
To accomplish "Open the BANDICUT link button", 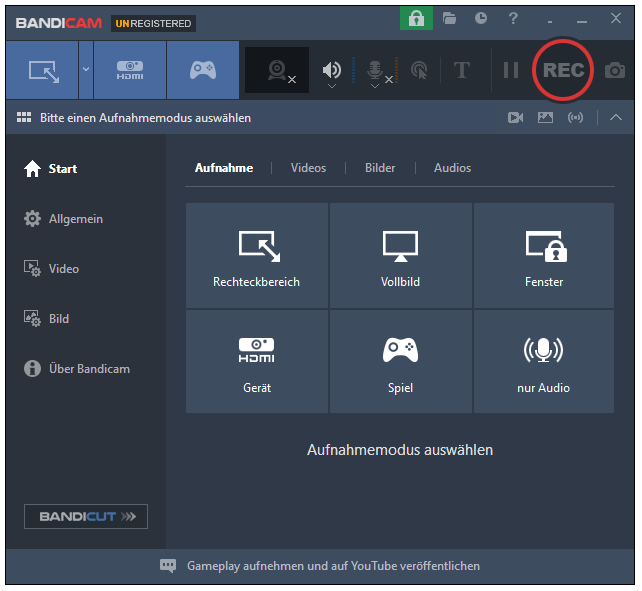I will click(x=86, y=516).
